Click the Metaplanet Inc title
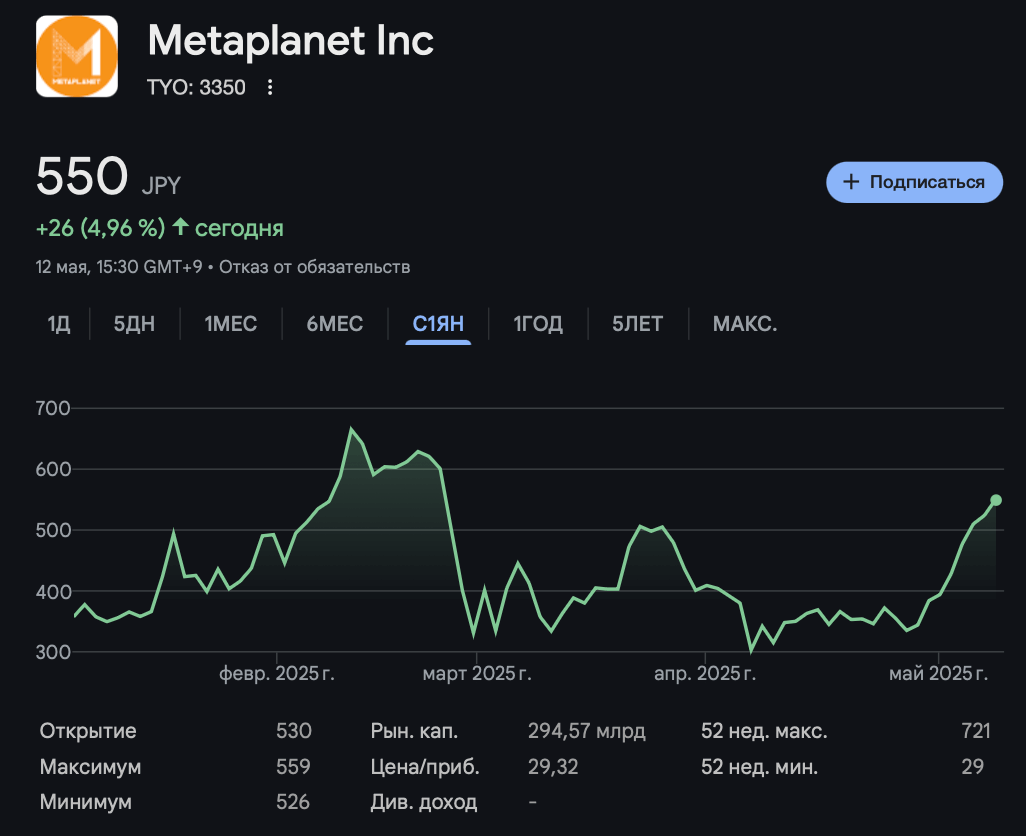1026x836 pixels. (291, 41)
